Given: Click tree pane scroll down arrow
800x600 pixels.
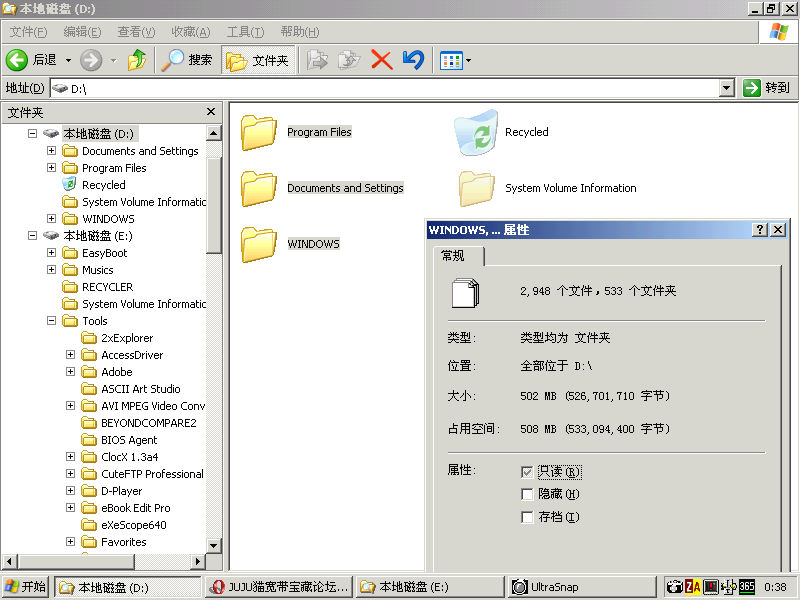Looking at the screenshot, I should pos(214,545).
